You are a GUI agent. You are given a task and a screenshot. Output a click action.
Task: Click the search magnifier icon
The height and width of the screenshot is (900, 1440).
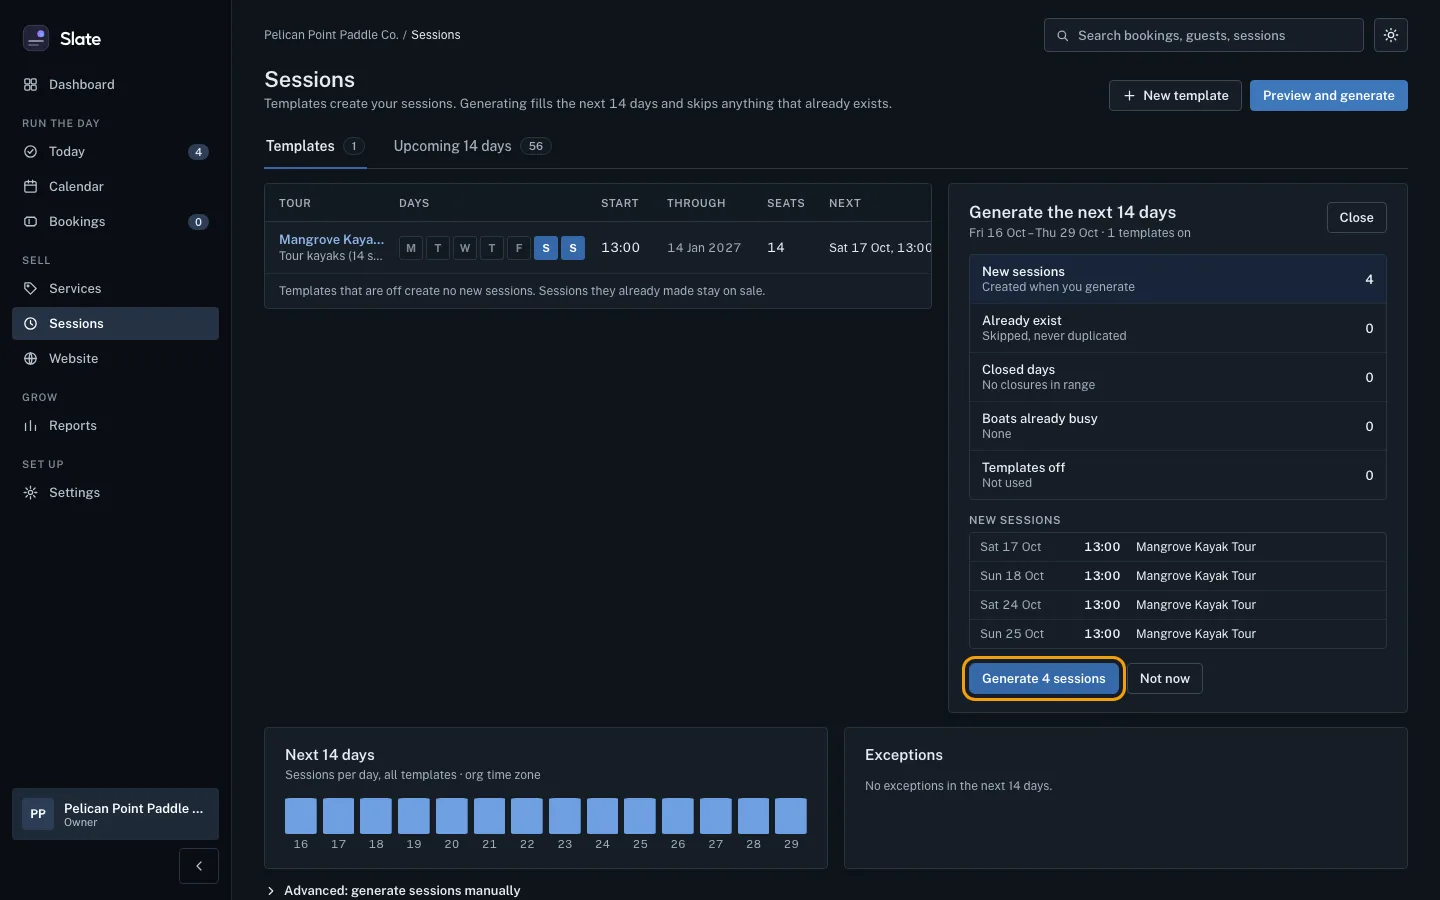pos(1063,35)
